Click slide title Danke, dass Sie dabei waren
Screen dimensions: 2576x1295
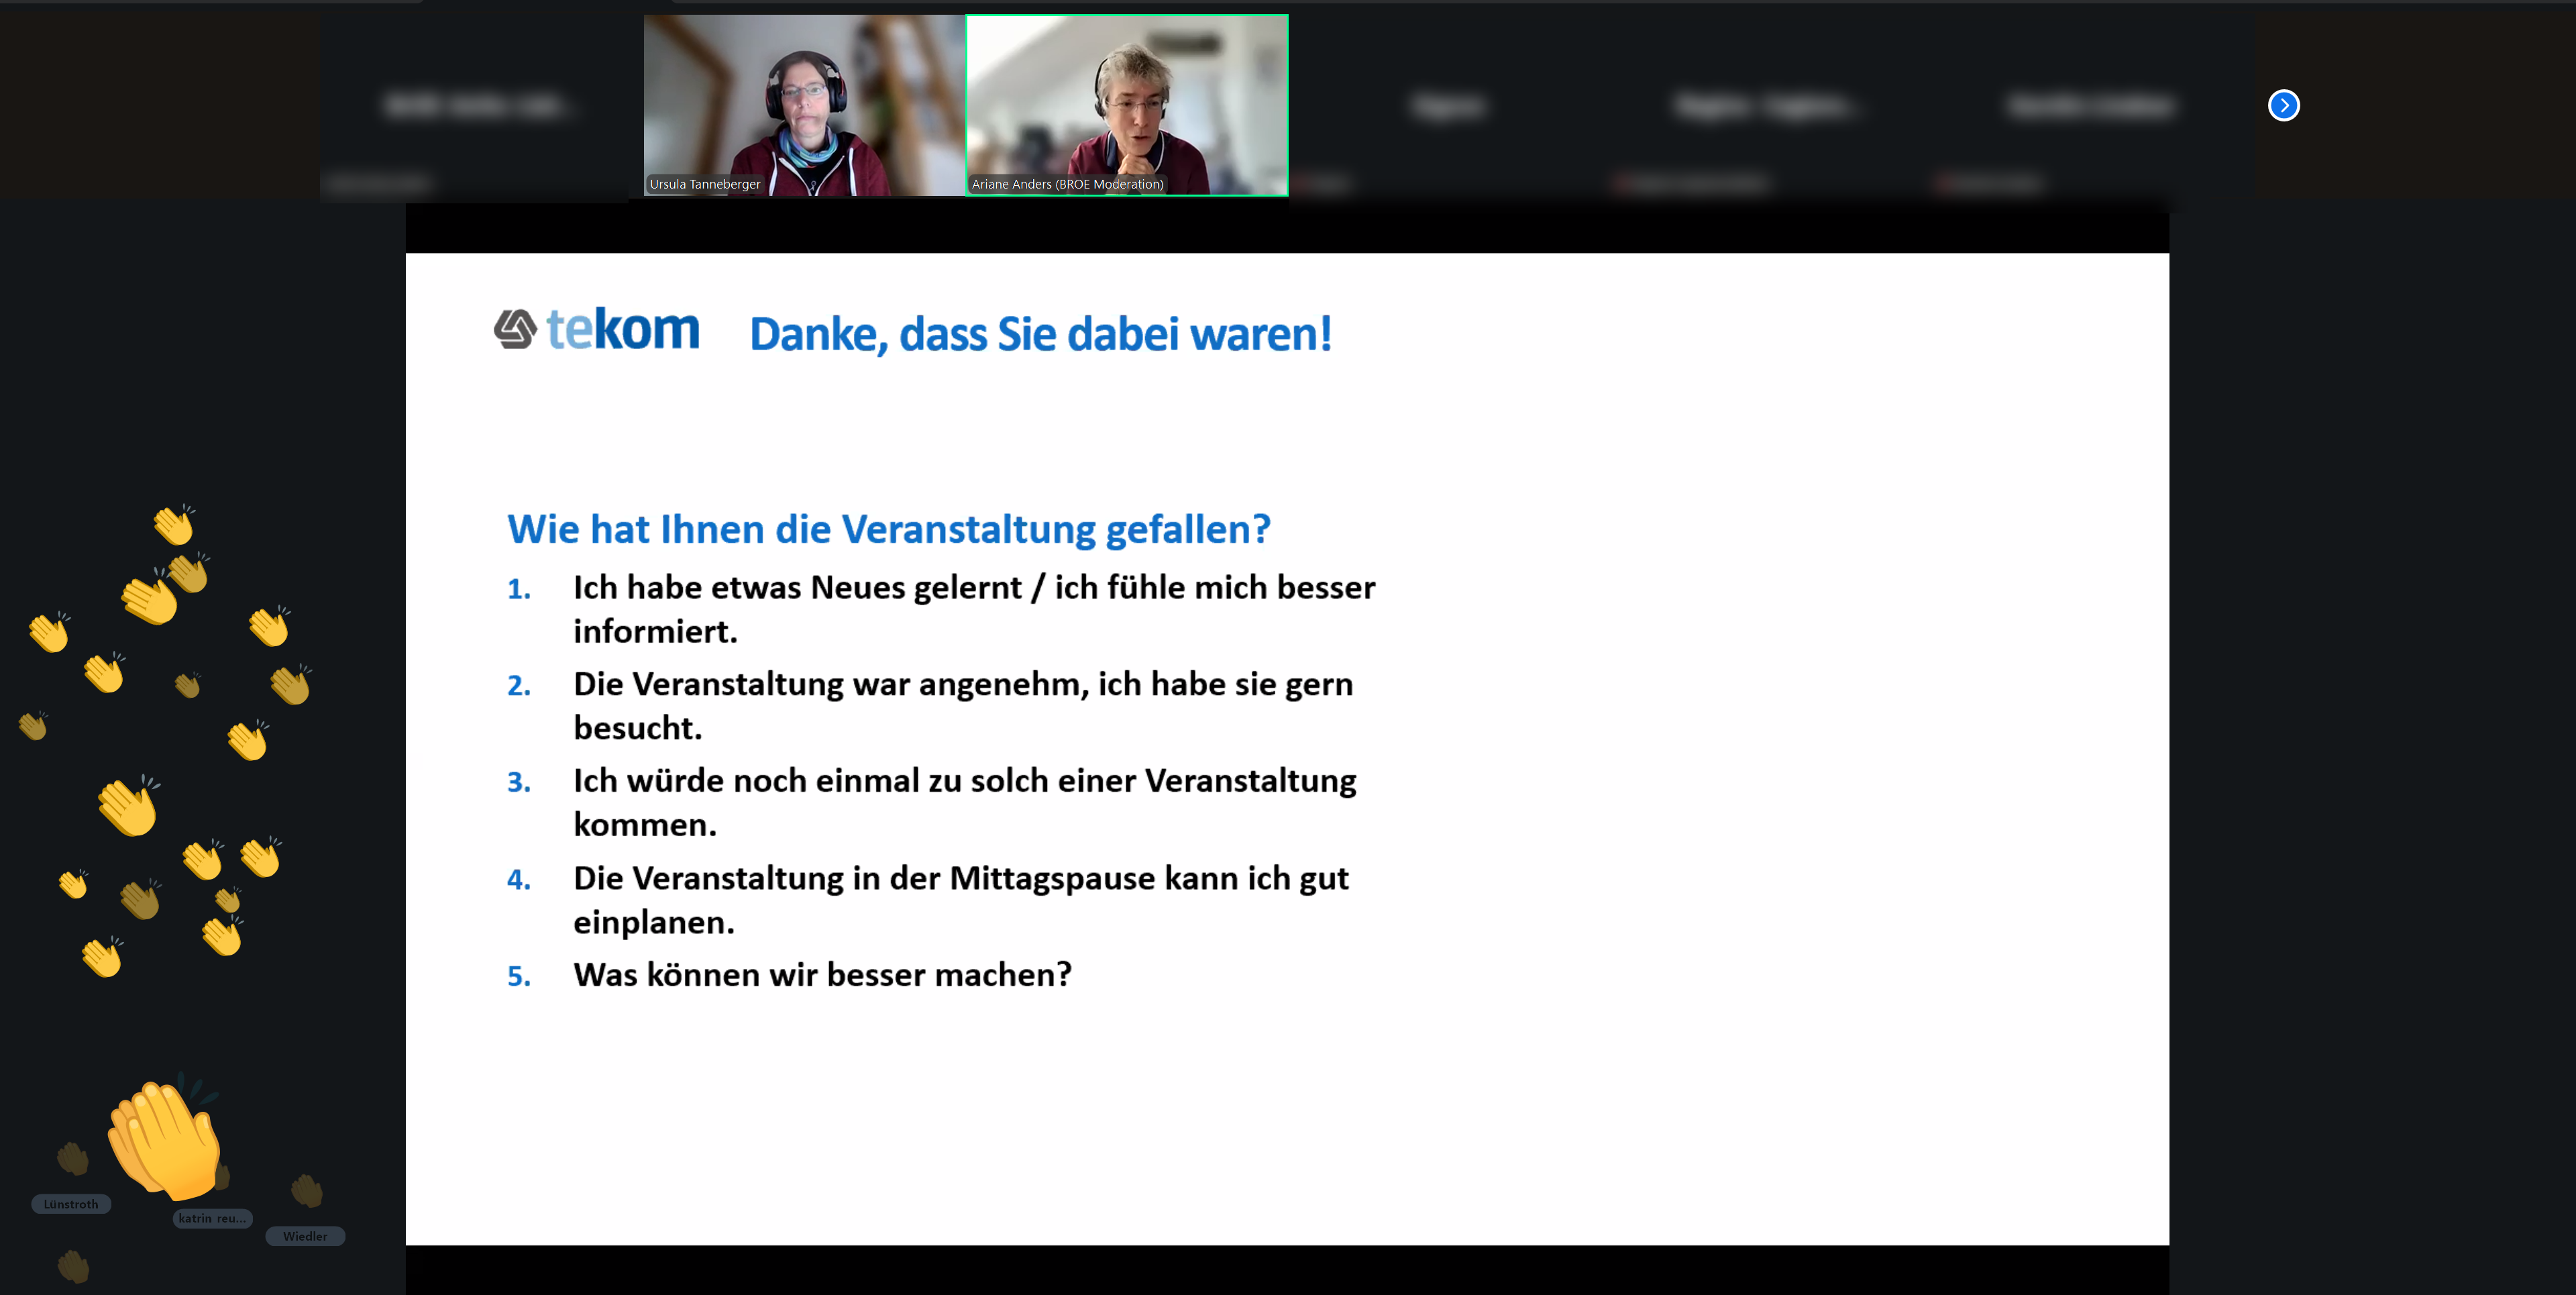click(1040, 334)
